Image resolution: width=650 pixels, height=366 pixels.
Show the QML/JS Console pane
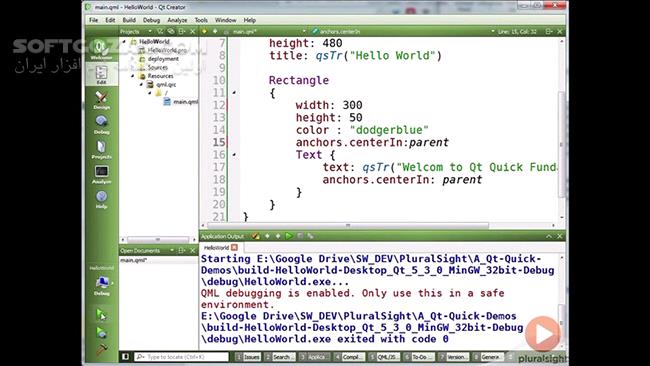pos(384,357)
